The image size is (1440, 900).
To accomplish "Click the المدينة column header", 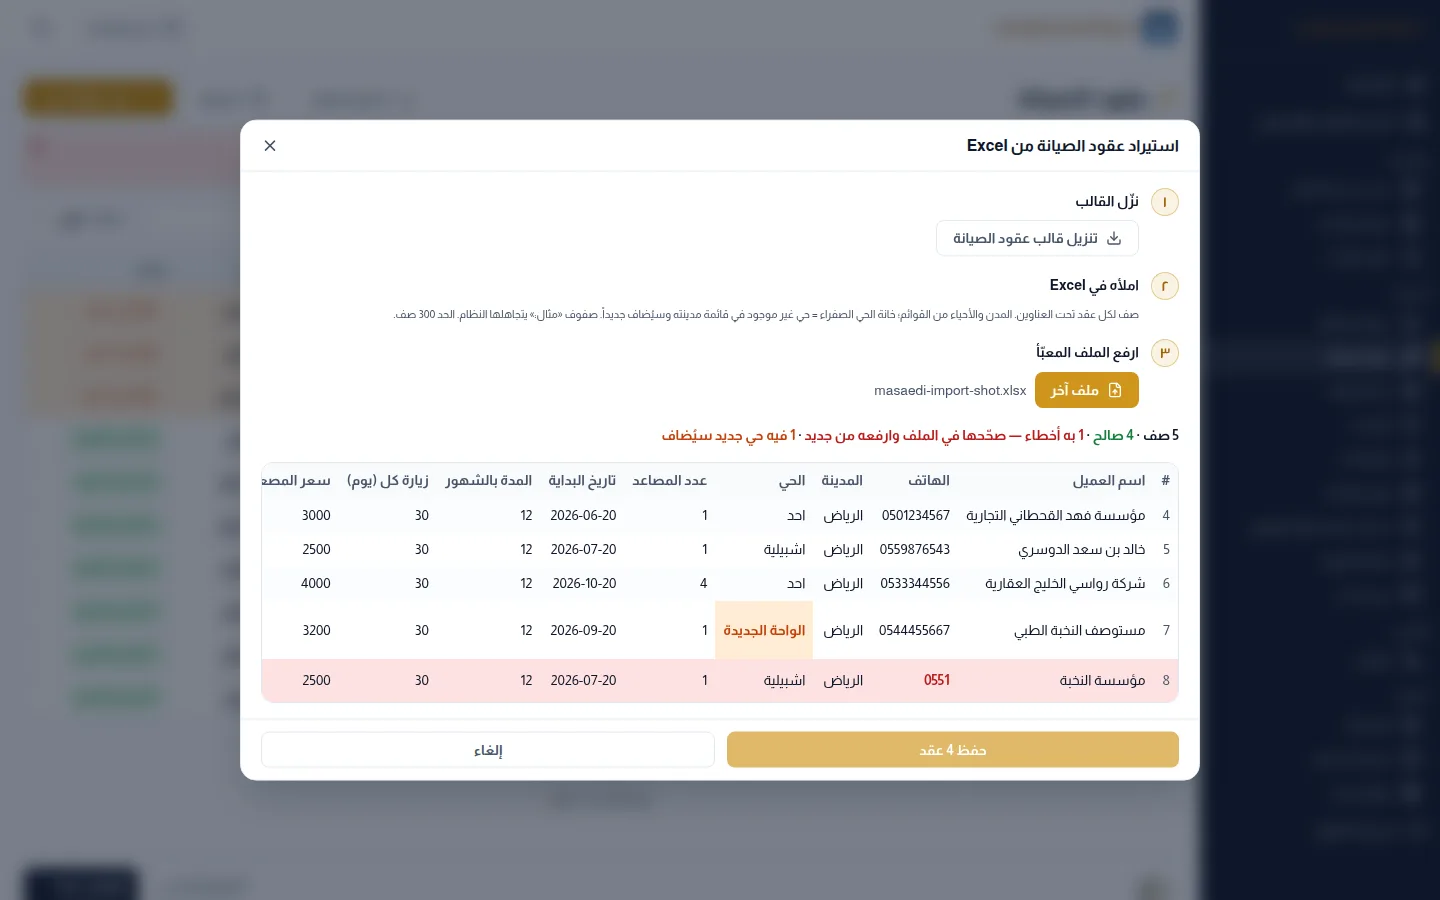I will coord(842,481).
